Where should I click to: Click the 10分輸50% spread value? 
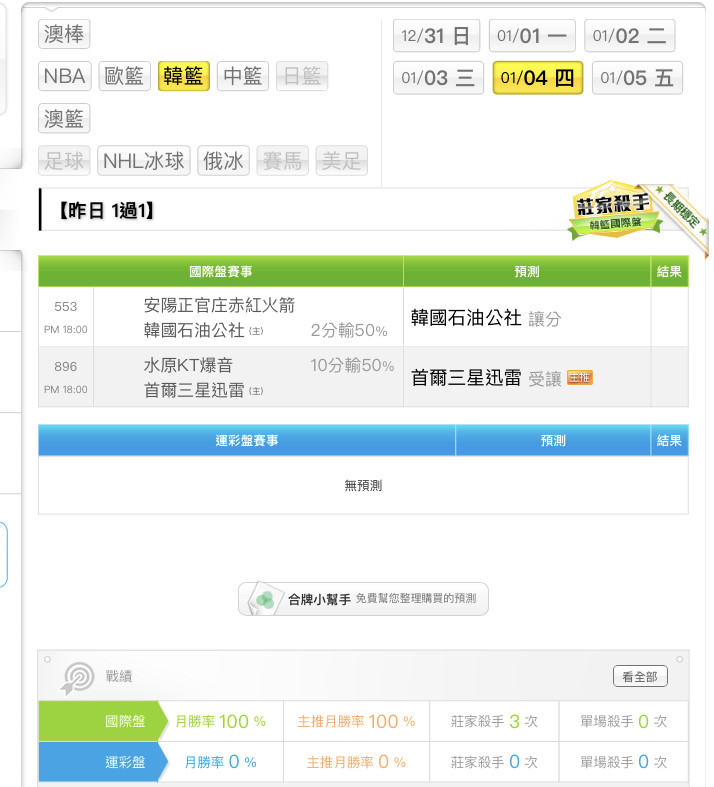352,365
